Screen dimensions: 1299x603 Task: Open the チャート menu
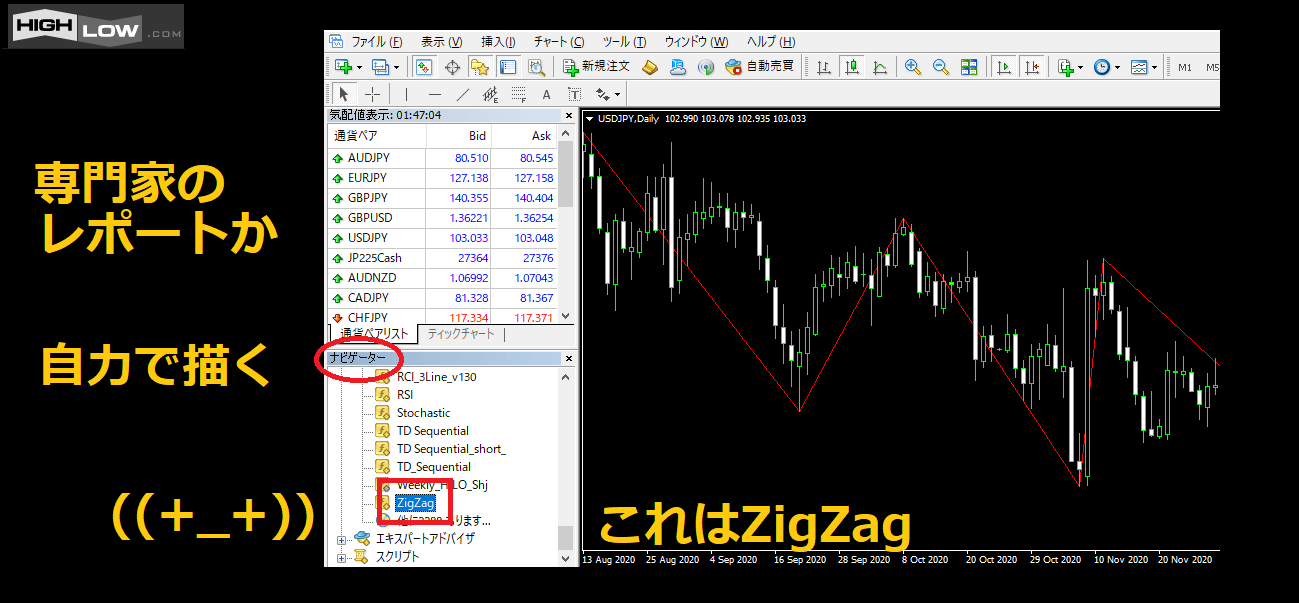click(x=558, y=41)
